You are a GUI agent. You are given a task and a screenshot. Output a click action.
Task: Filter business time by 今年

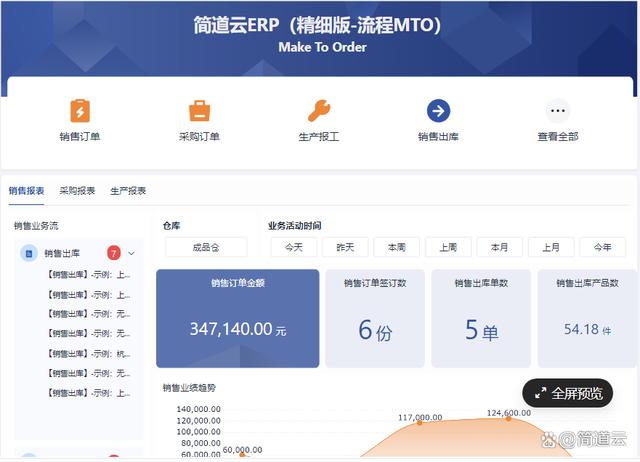point(602,247)
